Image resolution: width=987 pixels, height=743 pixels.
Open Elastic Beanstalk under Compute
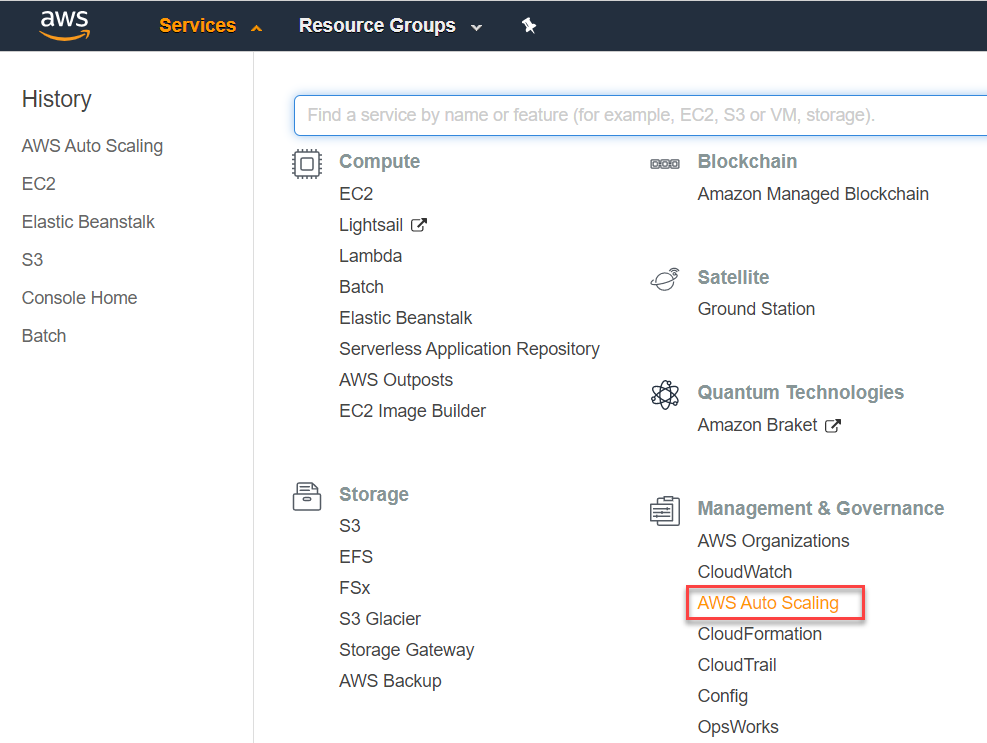pos(405,318)
